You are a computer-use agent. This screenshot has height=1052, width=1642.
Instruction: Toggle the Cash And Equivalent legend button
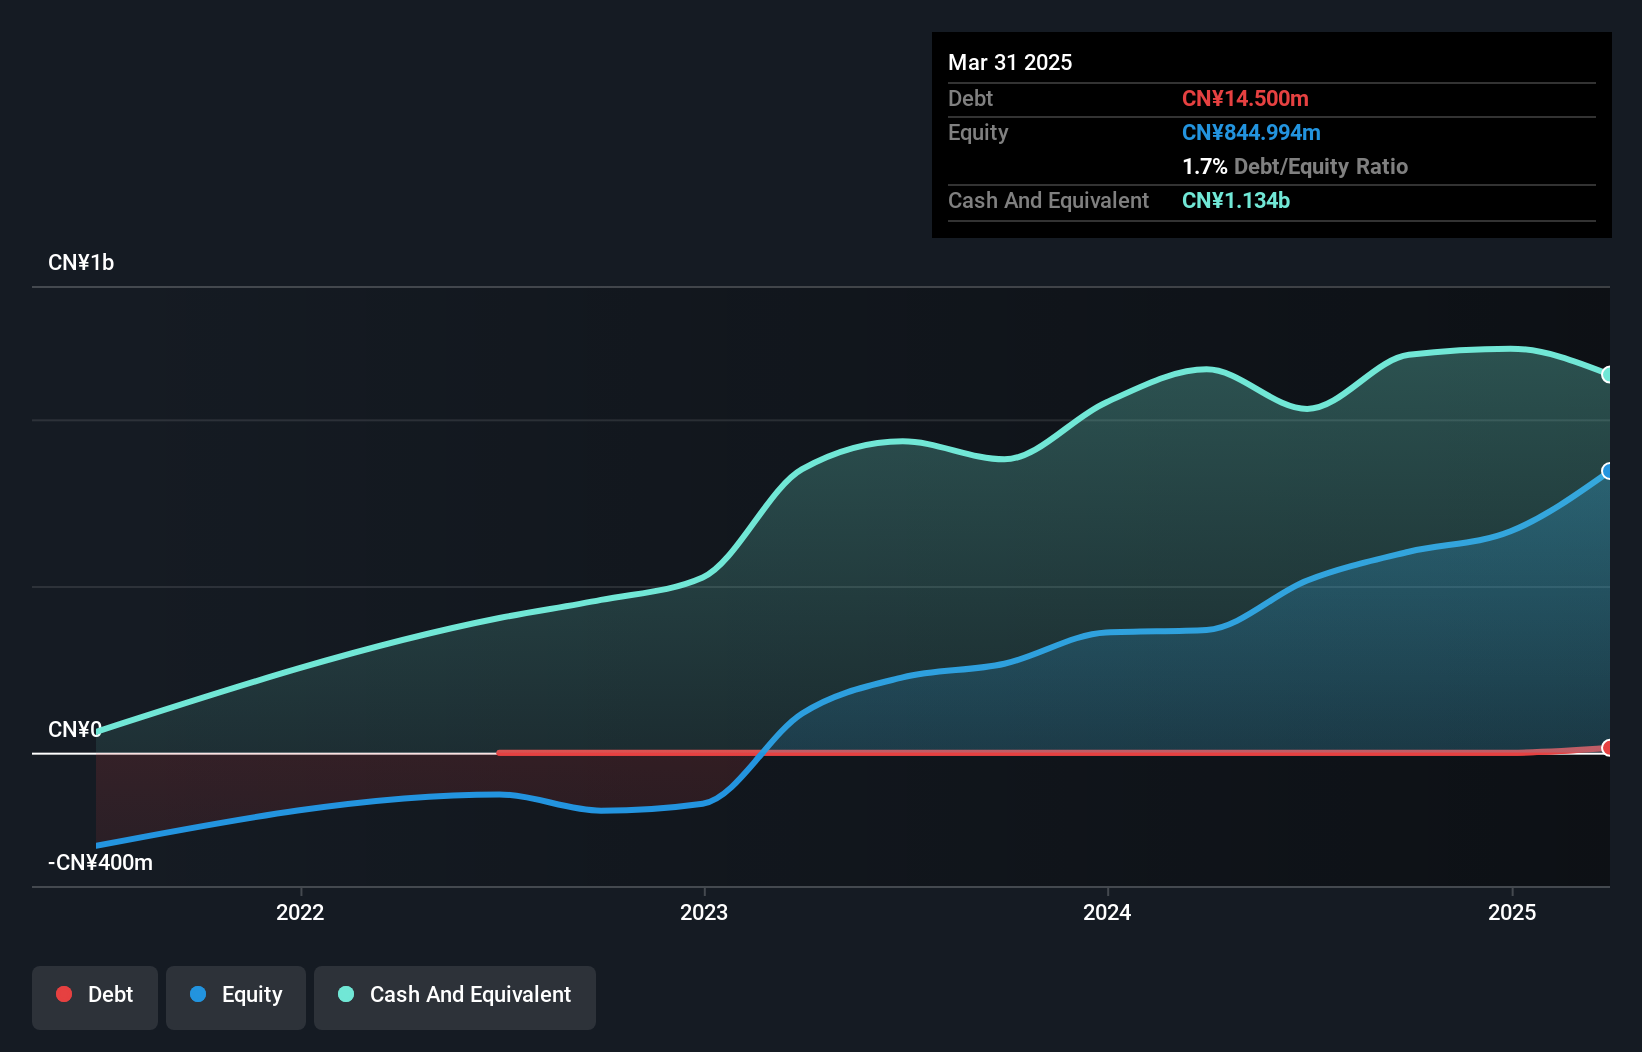pyautogui.click(x=455, y=997)
